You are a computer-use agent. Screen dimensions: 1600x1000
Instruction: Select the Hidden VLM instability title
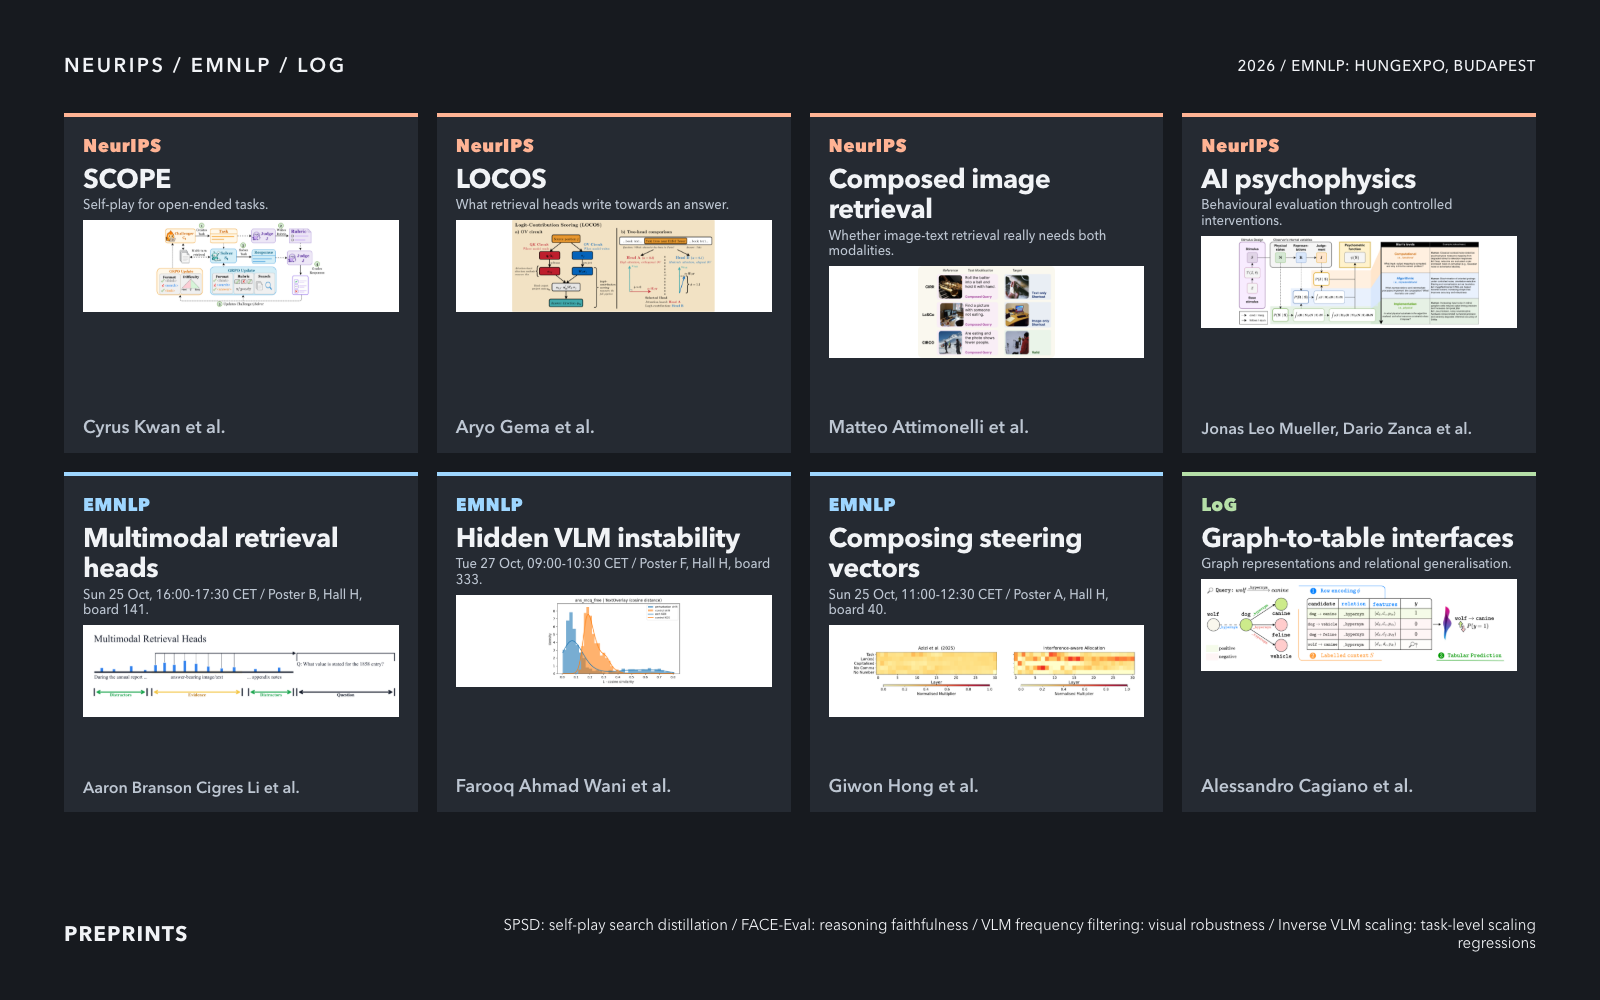(x=598, y=538)
